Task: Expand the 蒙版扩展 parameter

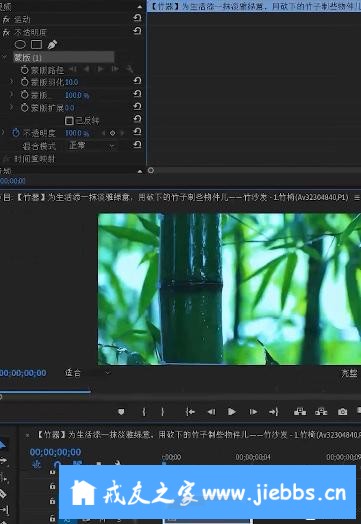Action: [x=12, y=108]
